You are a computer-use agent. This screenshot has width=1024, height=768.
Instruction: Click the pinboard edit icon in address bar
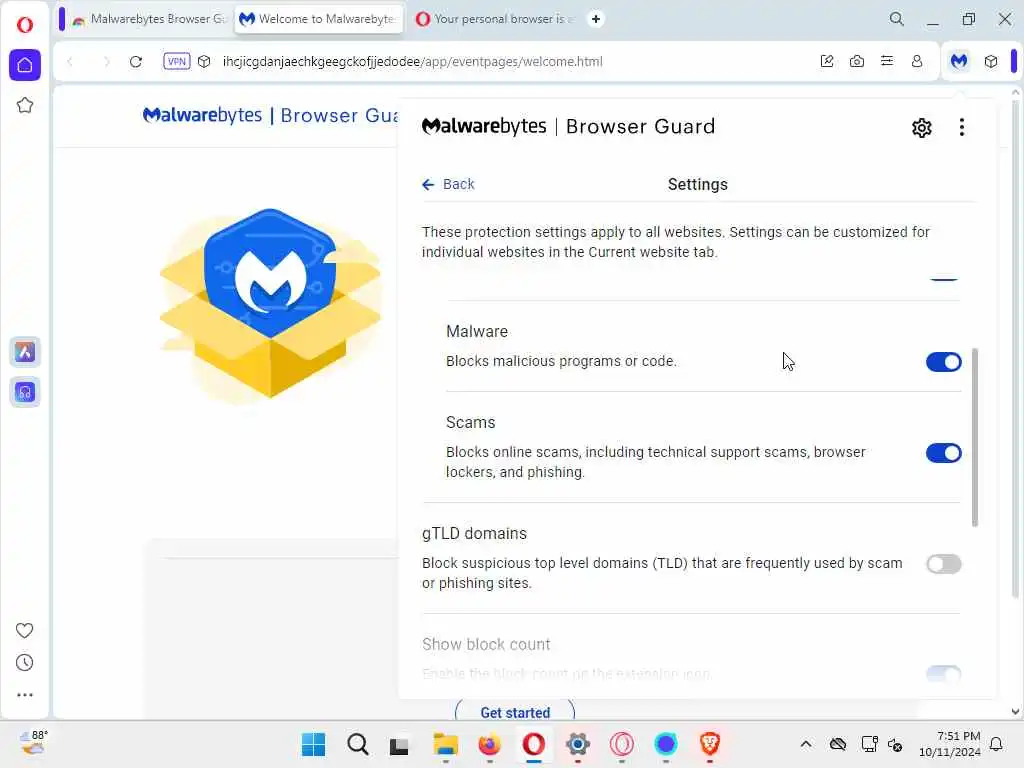(x=826, y=61)
